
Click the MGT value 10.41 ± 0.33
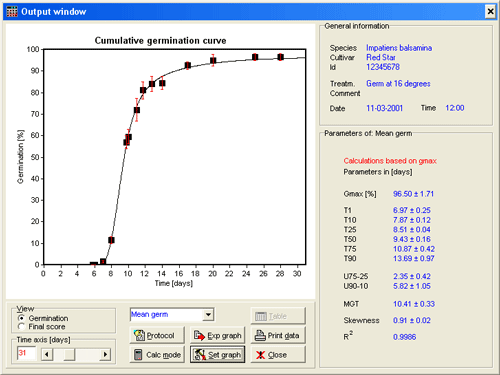[414, 304]
